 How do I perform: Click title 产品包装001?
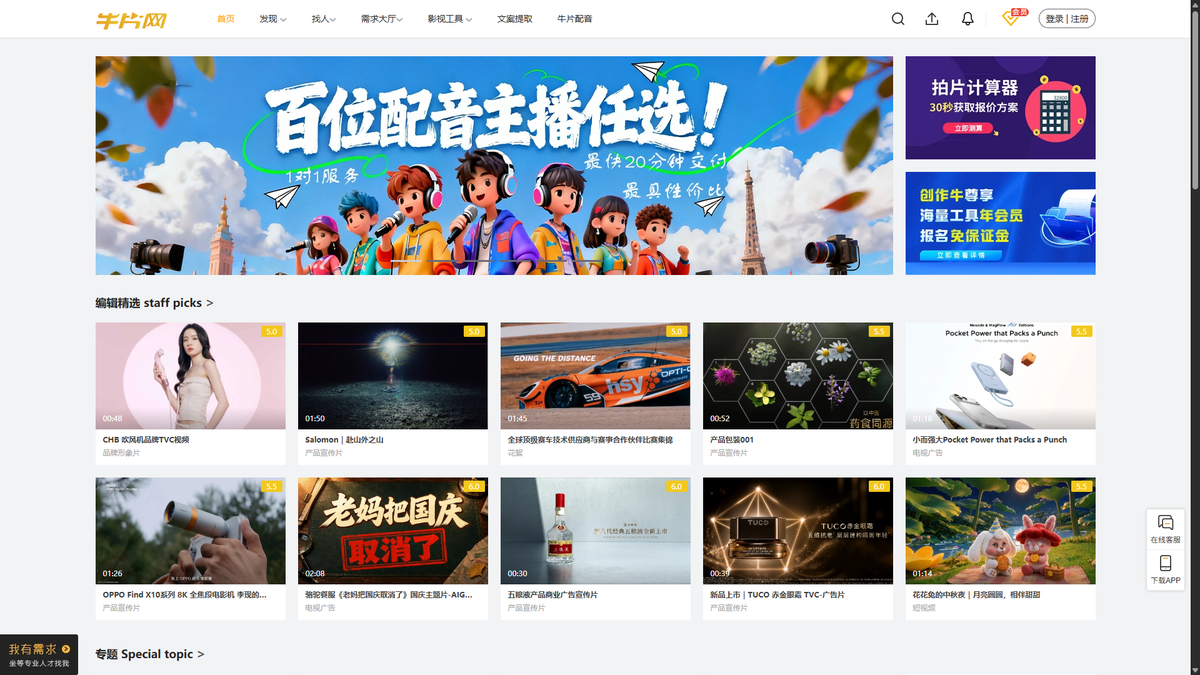pos(732,440)
